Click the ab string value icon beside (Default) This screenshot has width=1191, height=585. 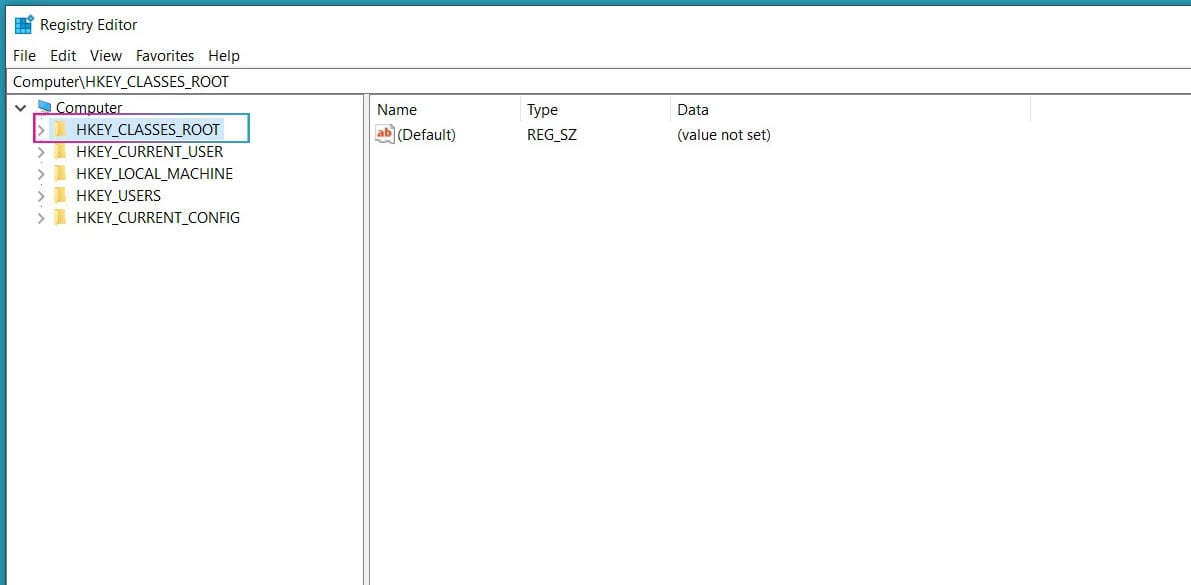tap(385, 134)
